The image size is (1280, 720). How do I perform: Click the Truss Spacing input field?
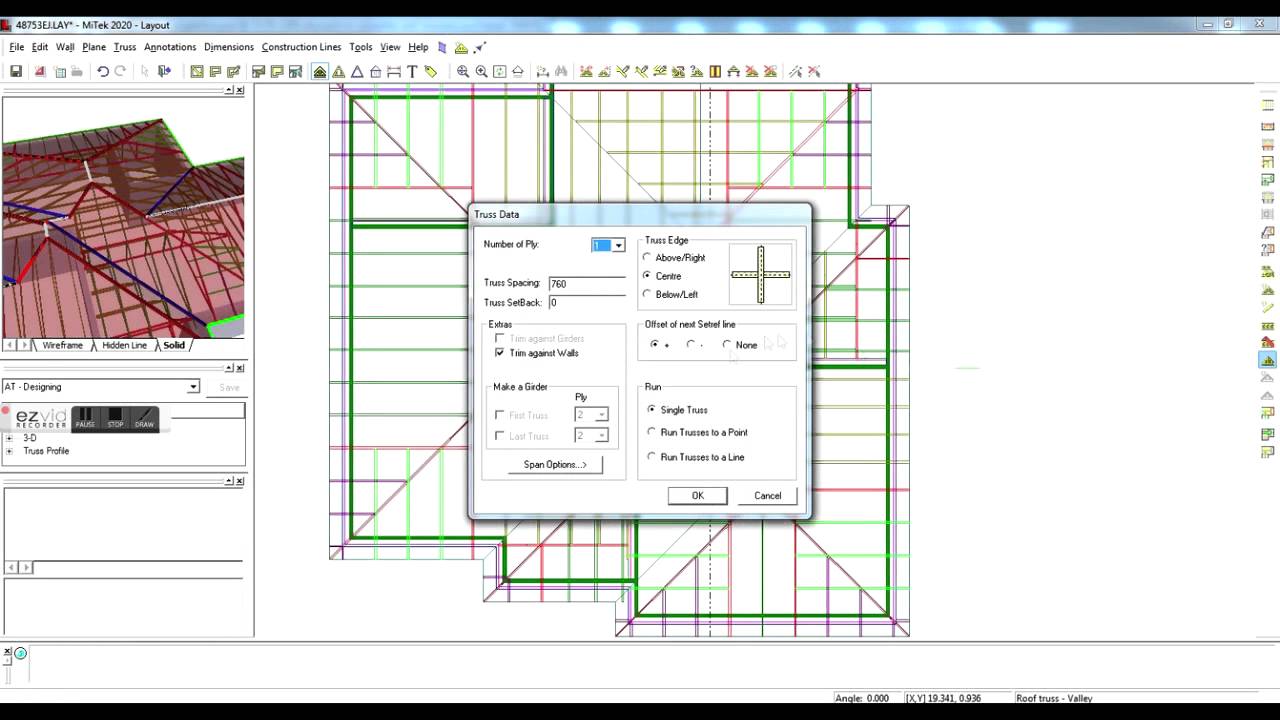(x=586, y=284)
